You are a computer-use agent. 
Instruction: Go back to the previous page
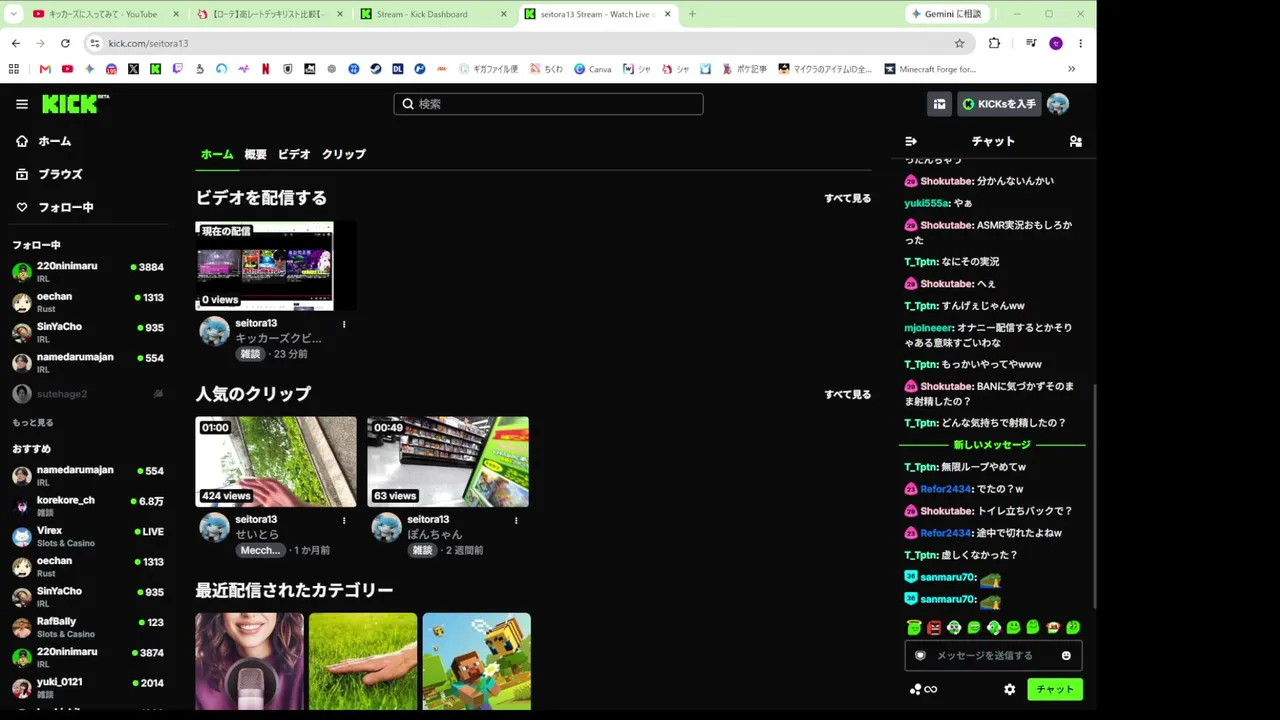[x=16, y=43]
